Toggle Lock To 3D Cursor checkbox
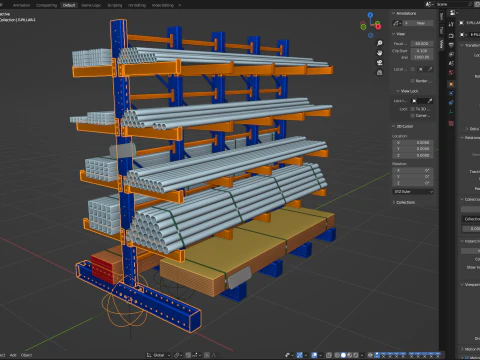480x360 pixels. (x=413, y=109)
